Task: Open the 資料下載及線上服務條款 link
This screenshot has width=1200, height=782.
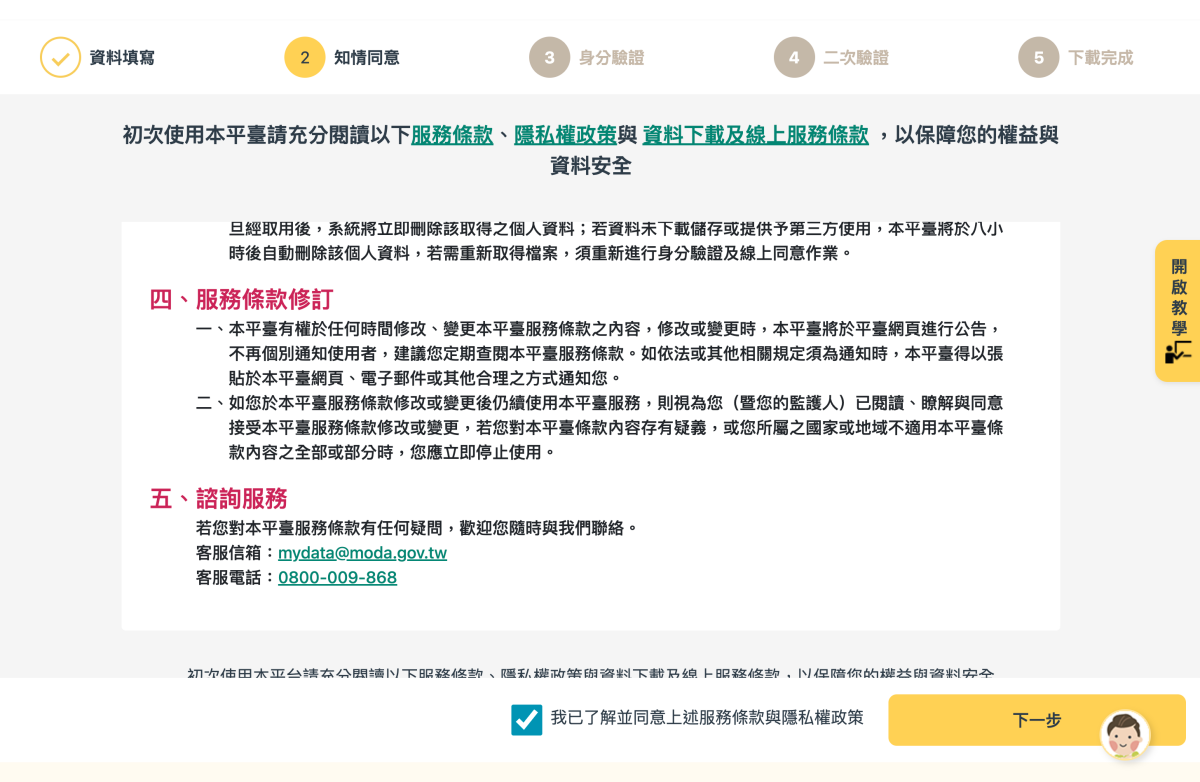Action: [x=755, y=135]
